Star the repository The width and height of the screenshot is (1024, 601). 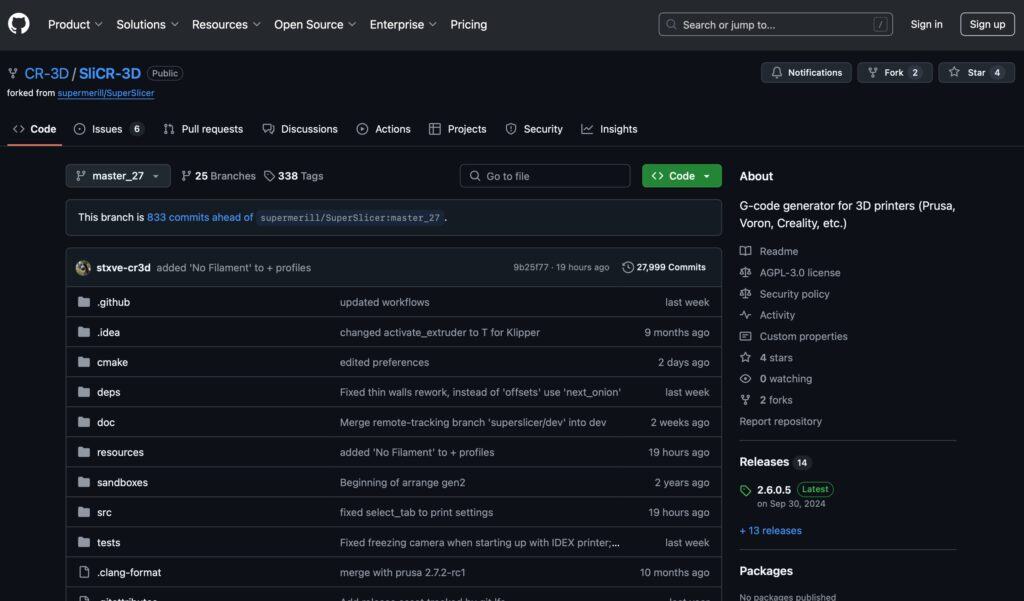pos(976,73)
